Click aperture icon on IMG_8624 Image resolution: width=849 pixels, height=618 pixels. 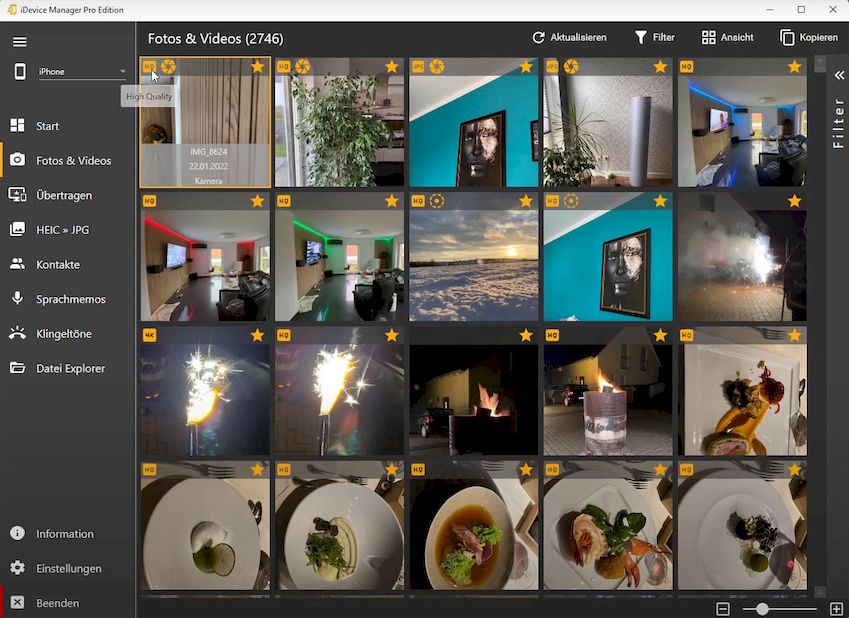click(168, 67)
